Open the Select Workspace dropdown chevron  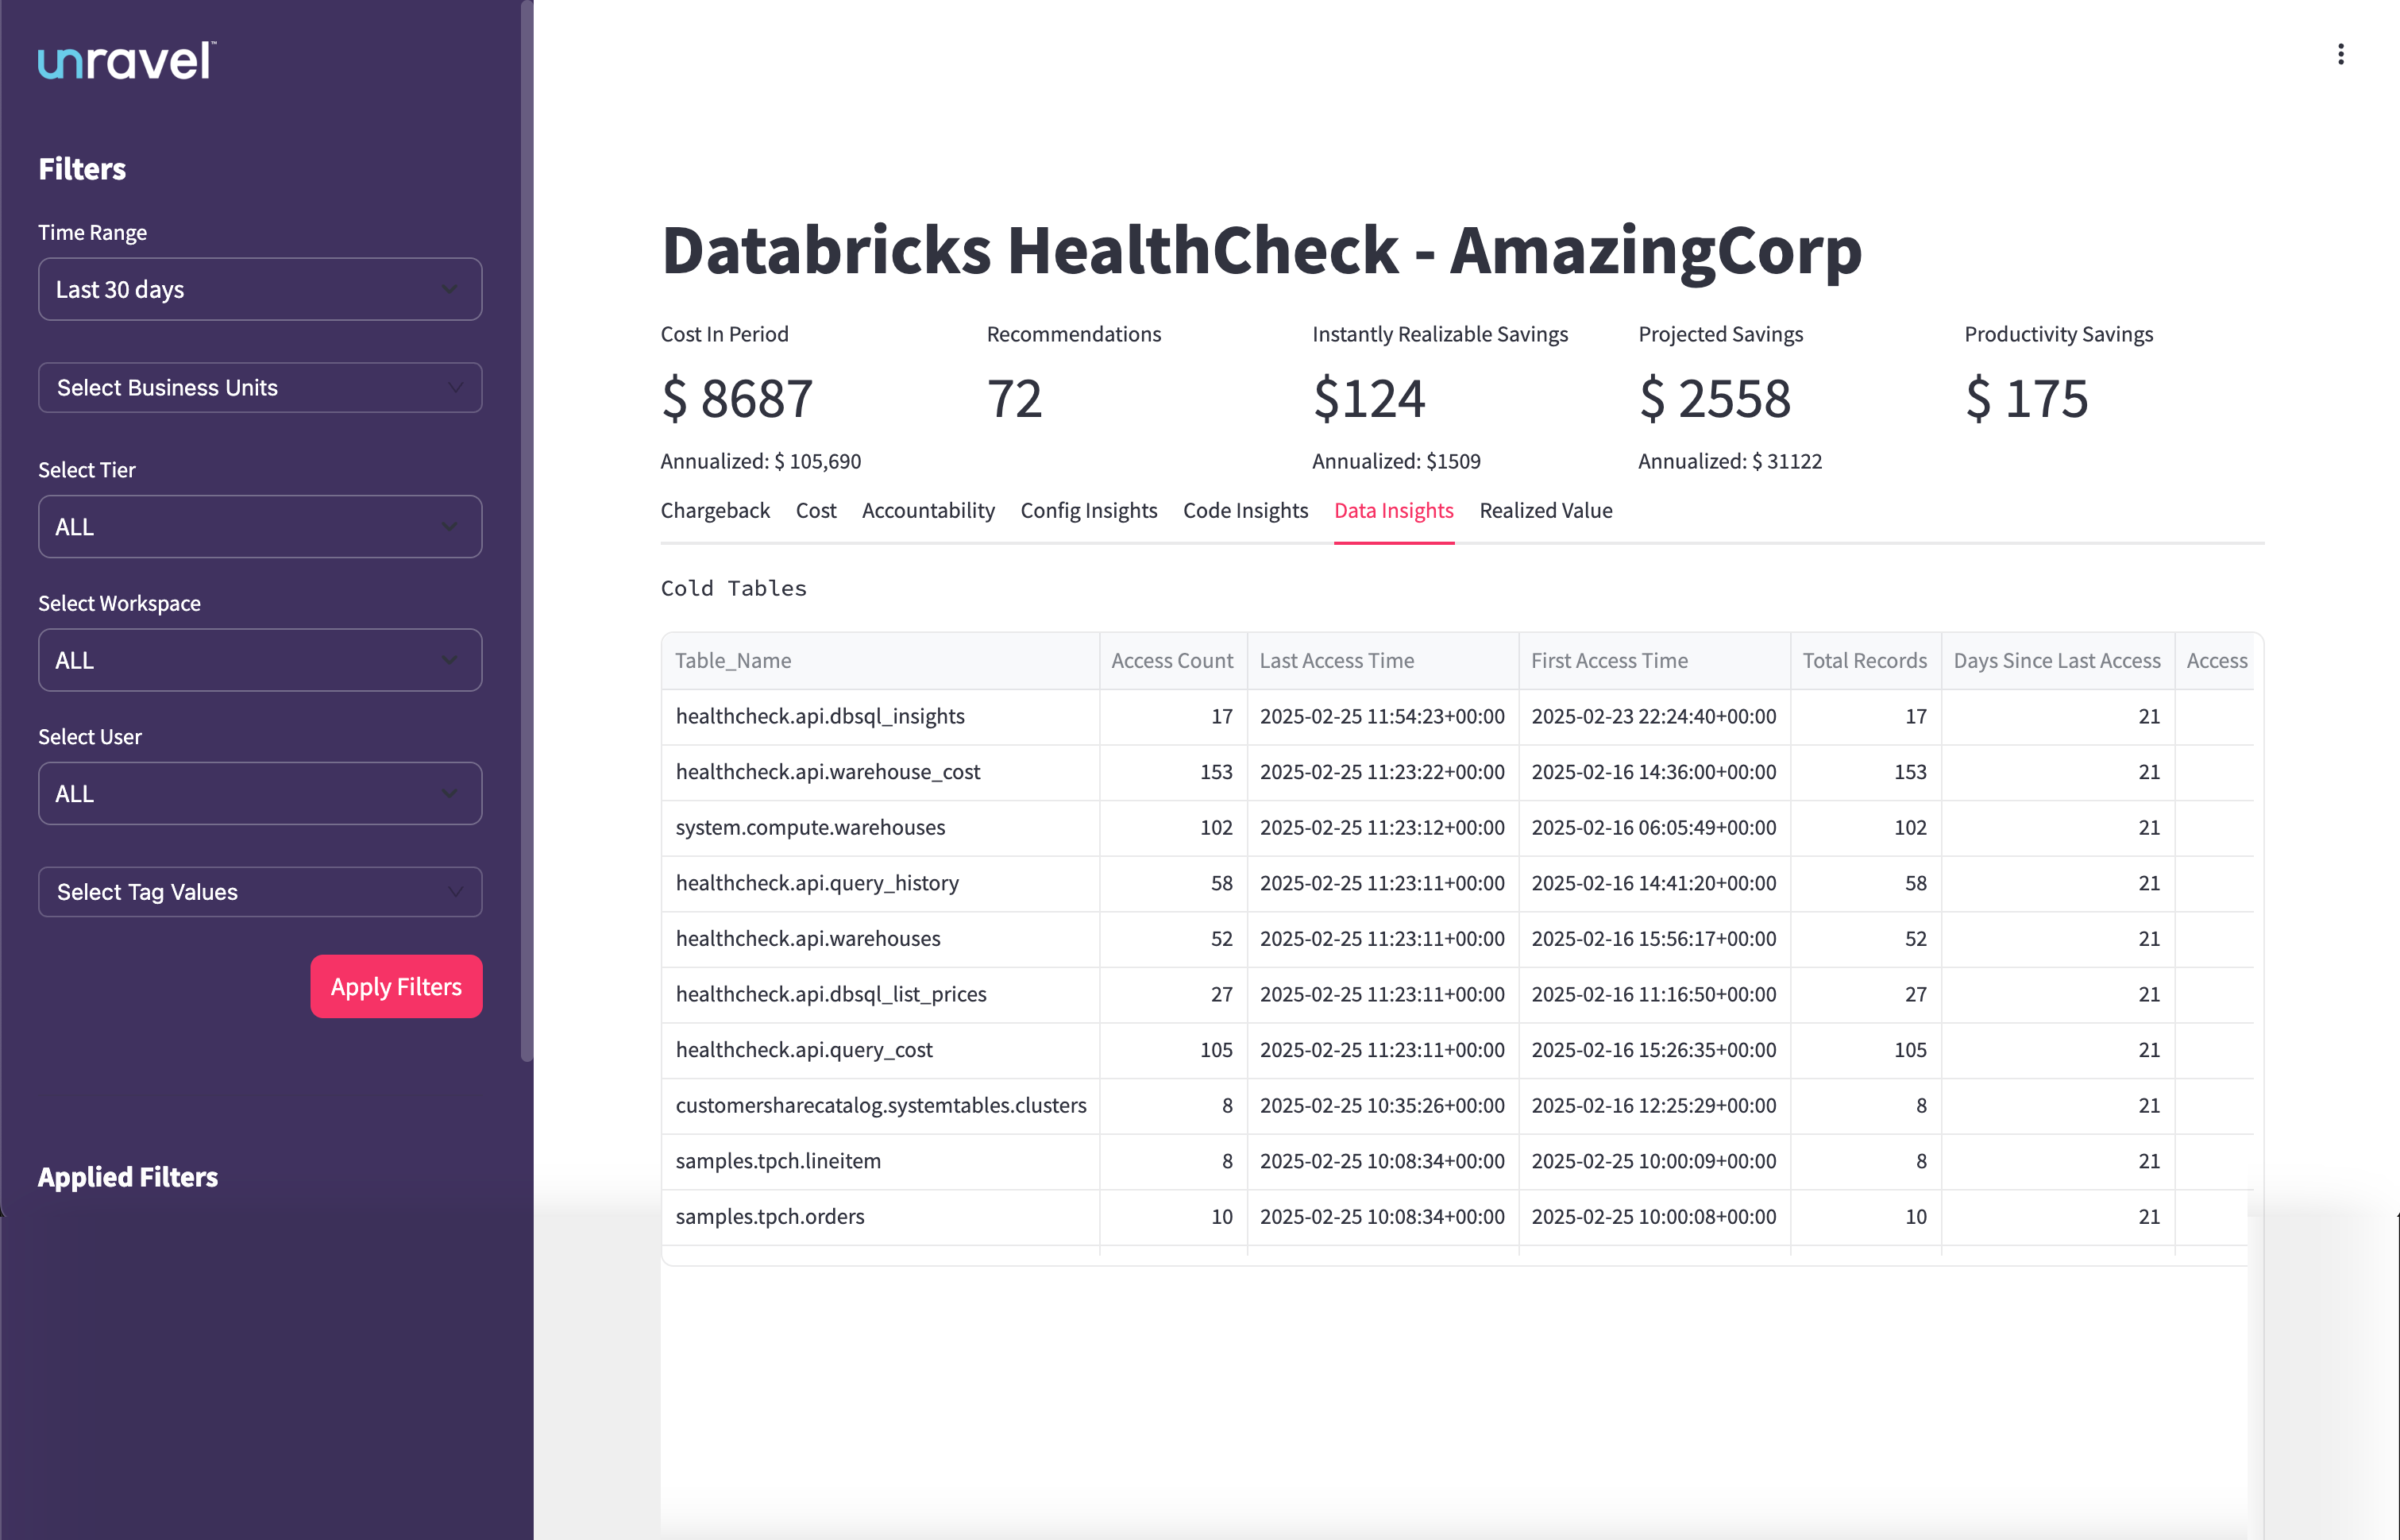click(449, 659)
